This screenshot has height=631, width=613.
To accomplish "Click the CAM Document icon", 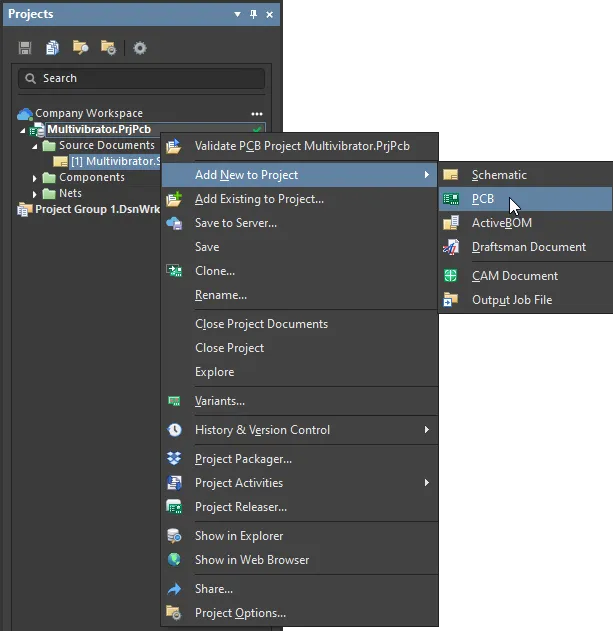I will 450,276.
